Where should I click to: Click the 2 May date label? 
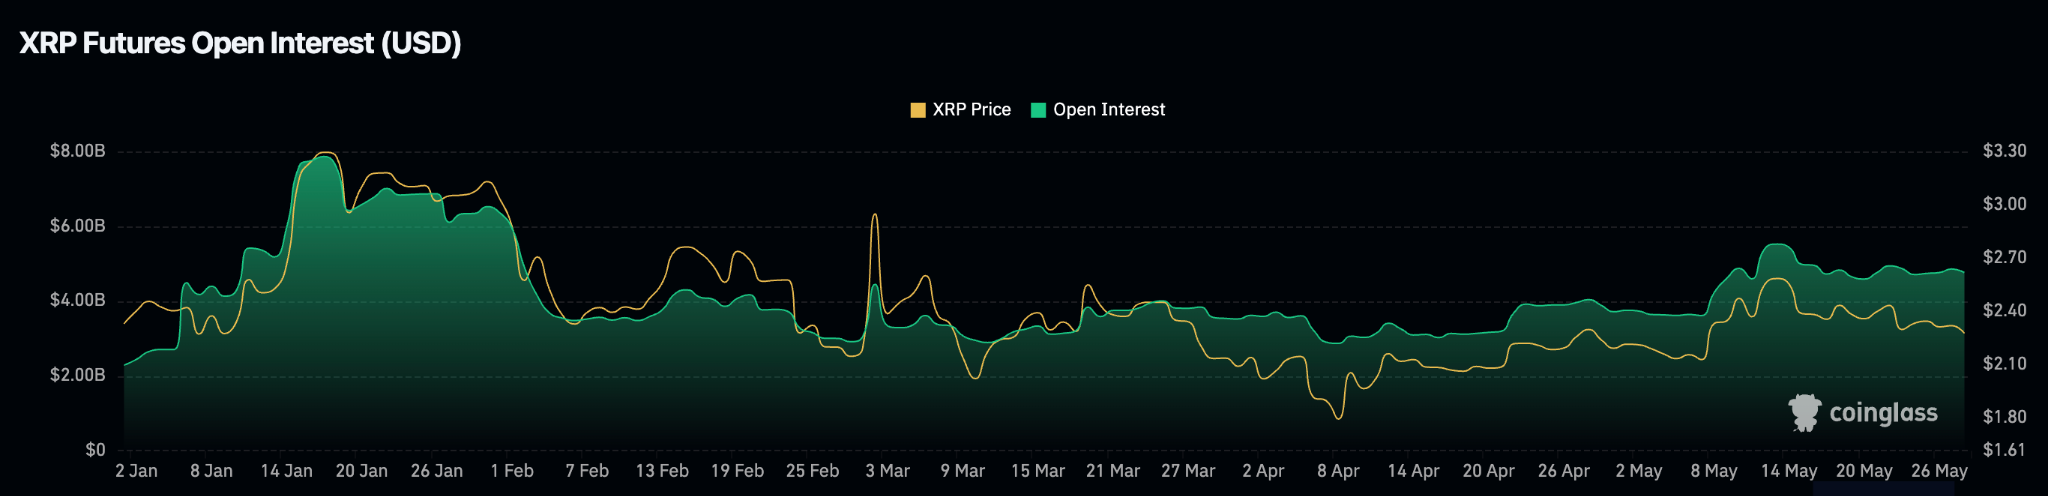click(x=1639, y=471)
